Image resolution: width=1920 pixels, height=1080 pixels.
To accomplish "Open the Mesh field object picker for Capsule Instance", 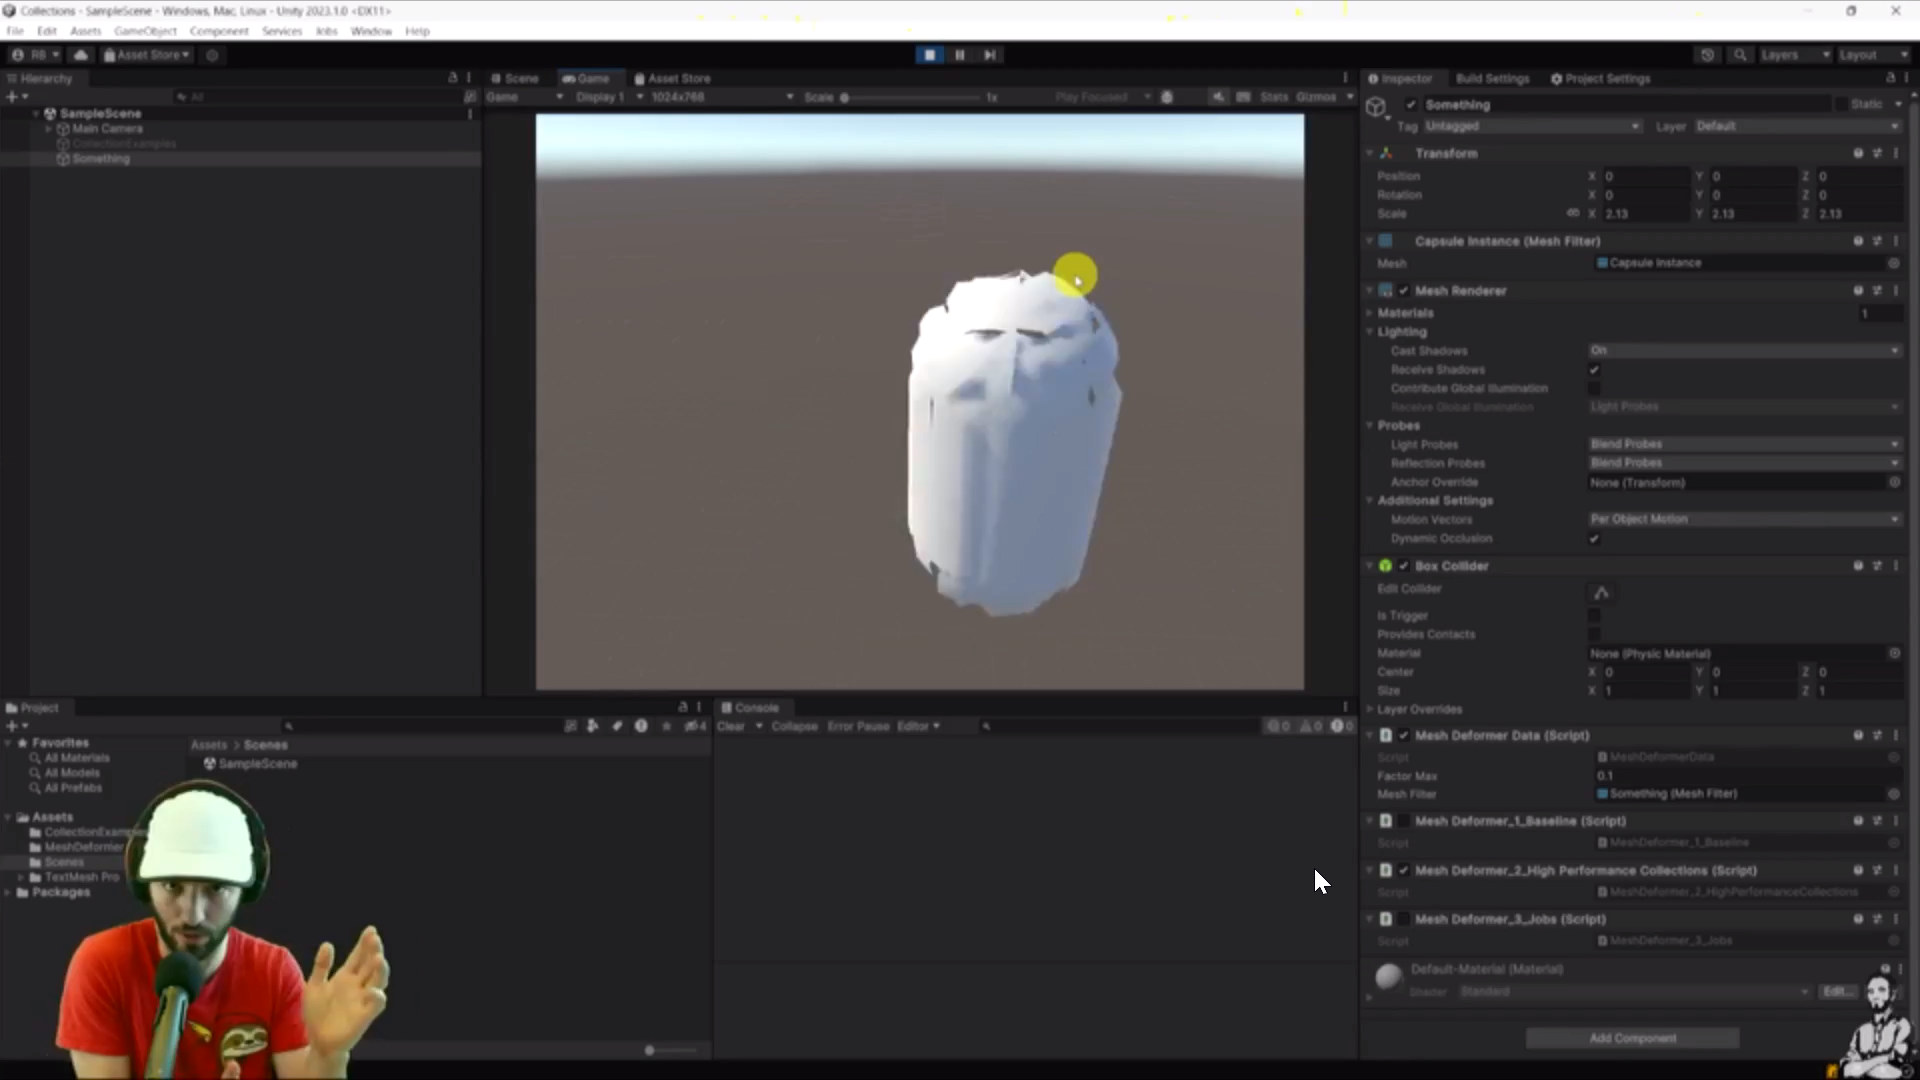I will tap(1895, 263).
